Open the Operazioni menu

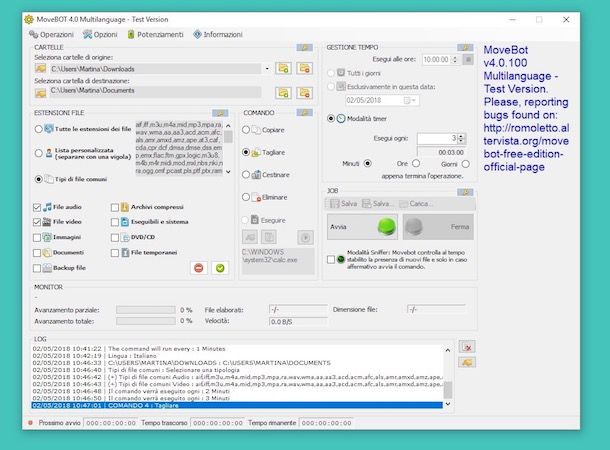click(51, 35)
